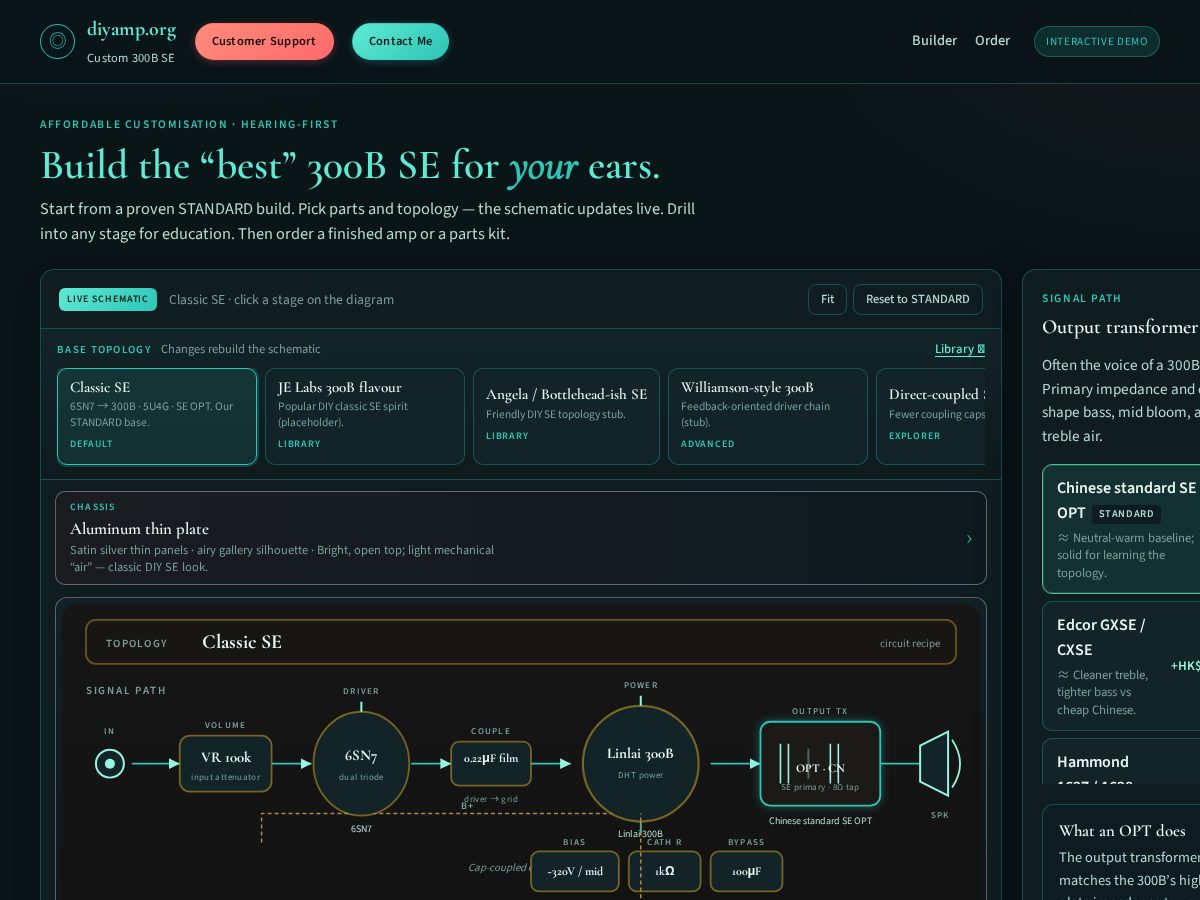Click the IN input jack icon
Image resolution: width=1200 pixels, height=900 pixels.
(110, 764)
